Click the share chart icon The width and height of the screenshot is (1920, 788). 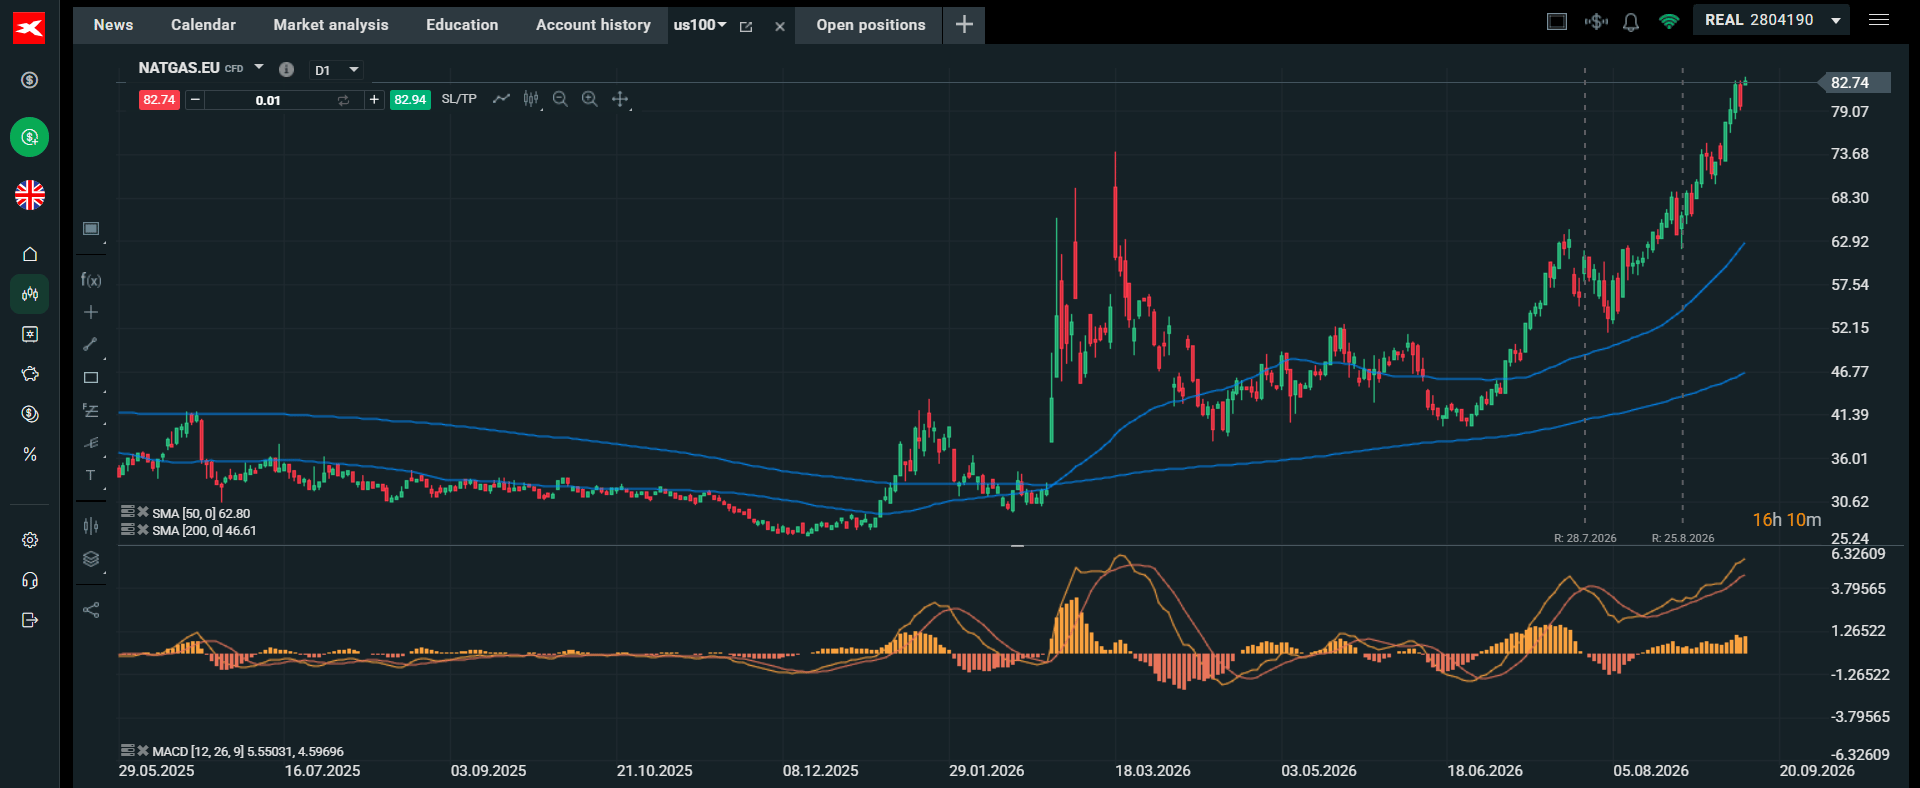coord(91,610)
